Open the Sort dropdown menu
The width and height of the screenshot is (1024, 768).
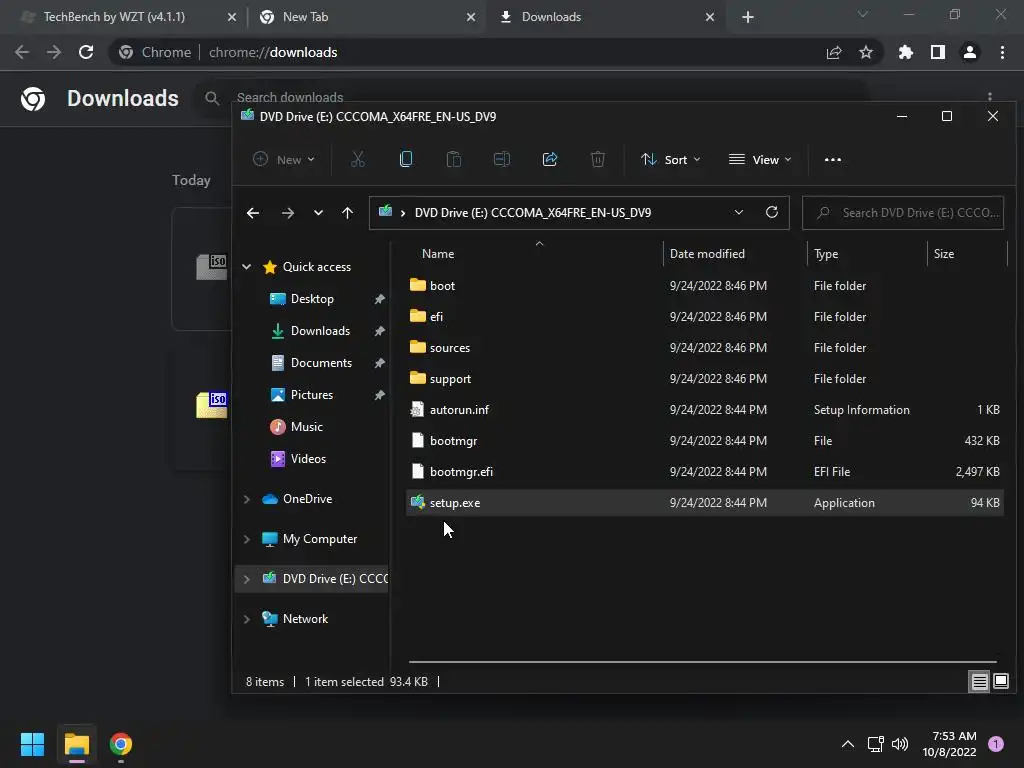[x=671, y=159]
